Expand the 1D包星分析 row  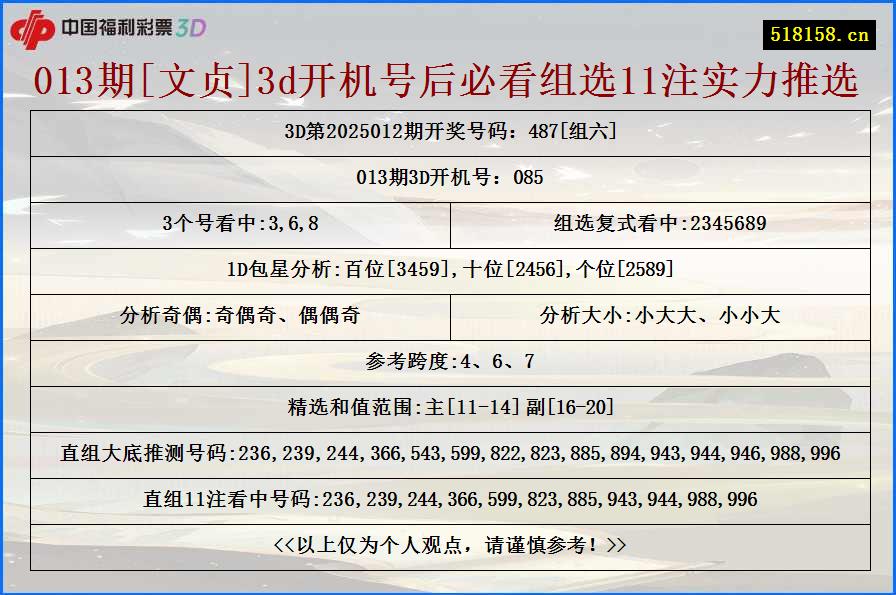click(x=448, y=270)
